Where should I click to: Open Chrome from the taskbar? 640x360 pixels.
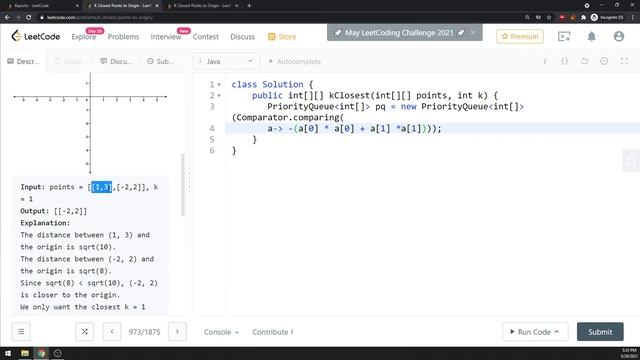click(41, 353)
